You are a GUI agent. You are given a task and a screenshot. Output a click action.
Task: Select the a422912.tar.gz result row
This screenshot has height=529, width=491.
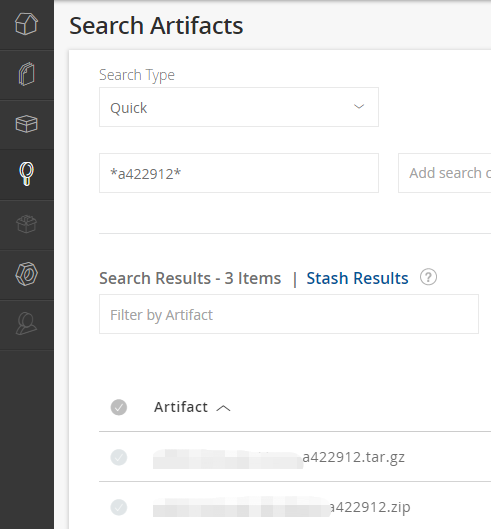[295, 457]
